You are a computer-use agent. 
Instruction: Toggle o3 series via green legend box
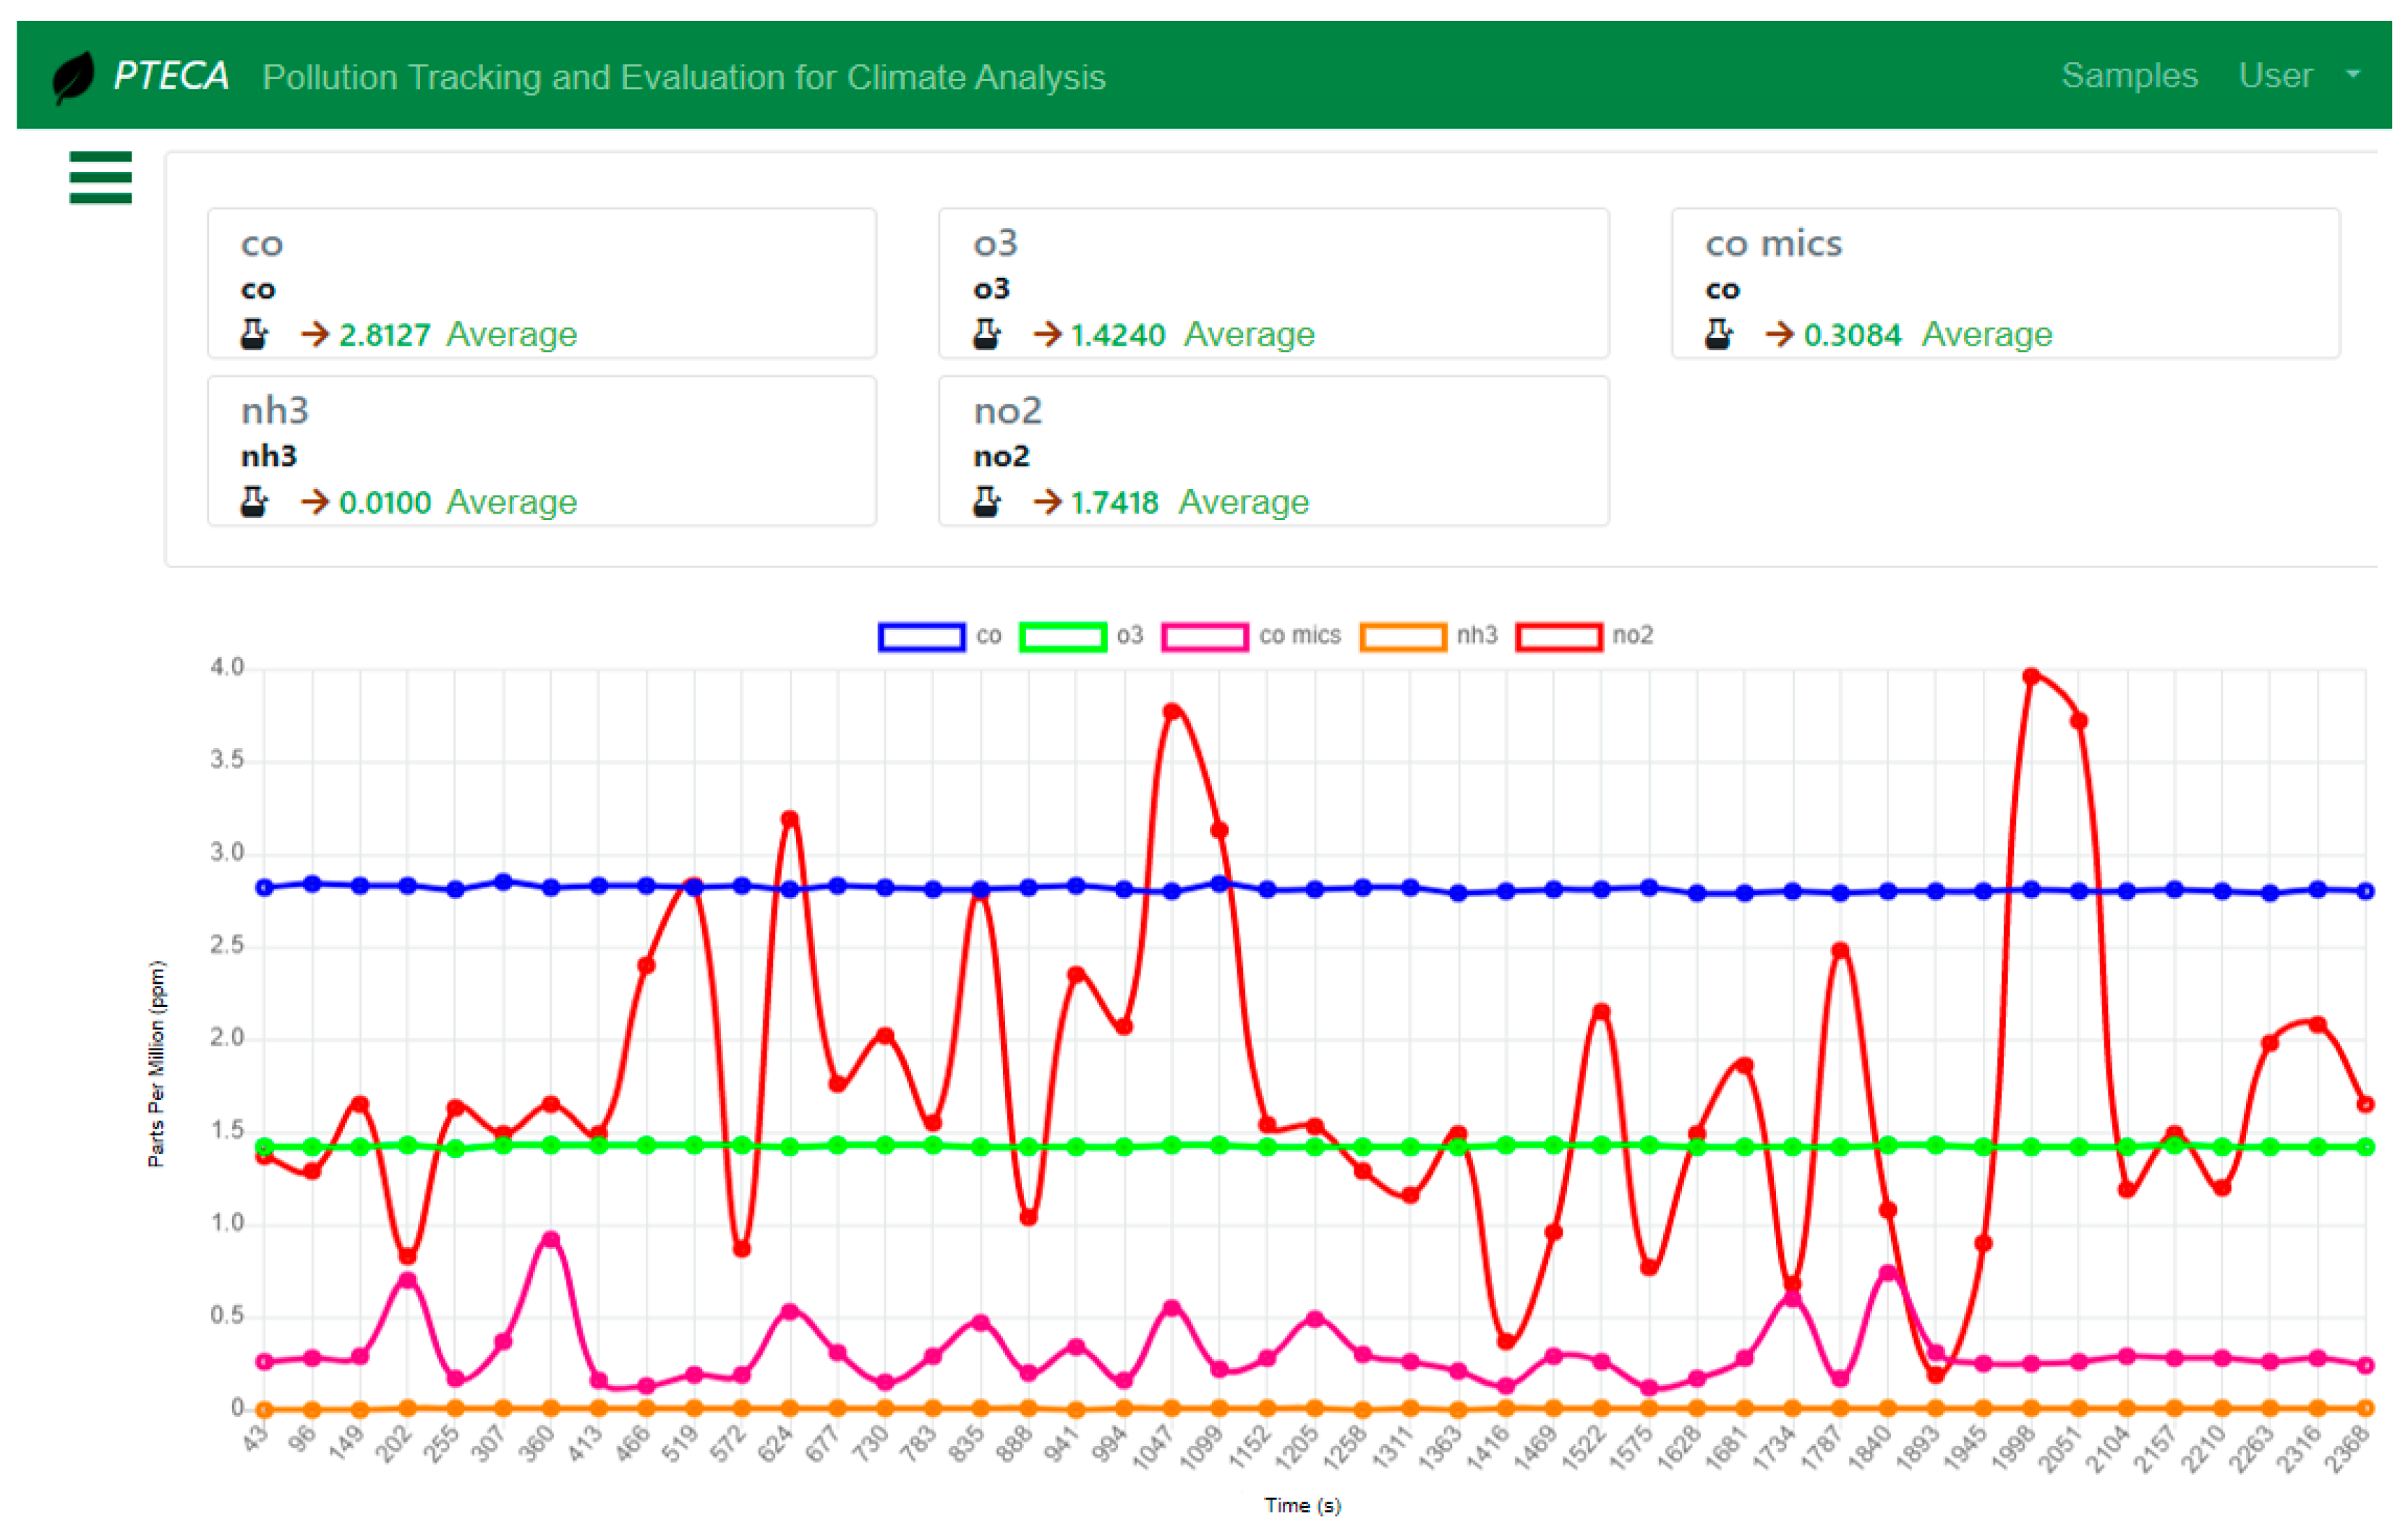tap(1062, 637)
